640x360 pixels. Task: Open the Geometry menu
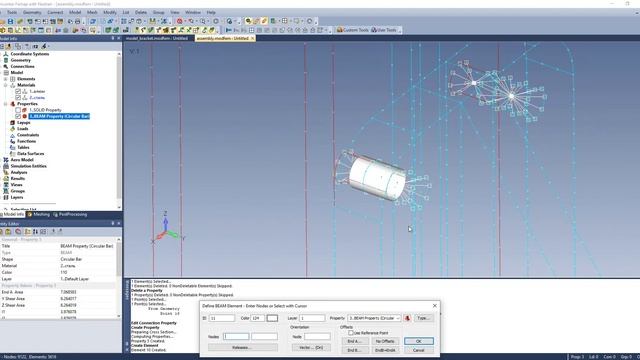tap(32, 13)
